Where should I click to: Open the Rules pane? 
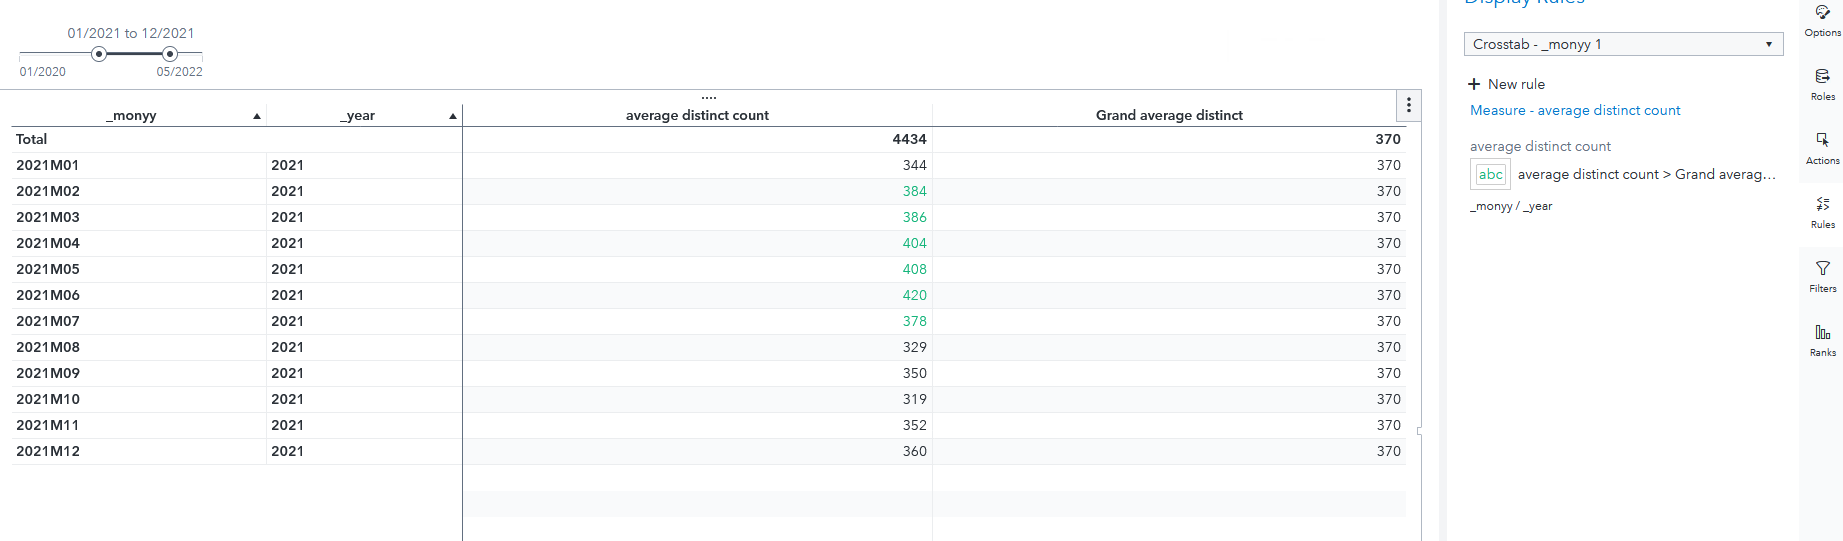(x=1822, y=211)
